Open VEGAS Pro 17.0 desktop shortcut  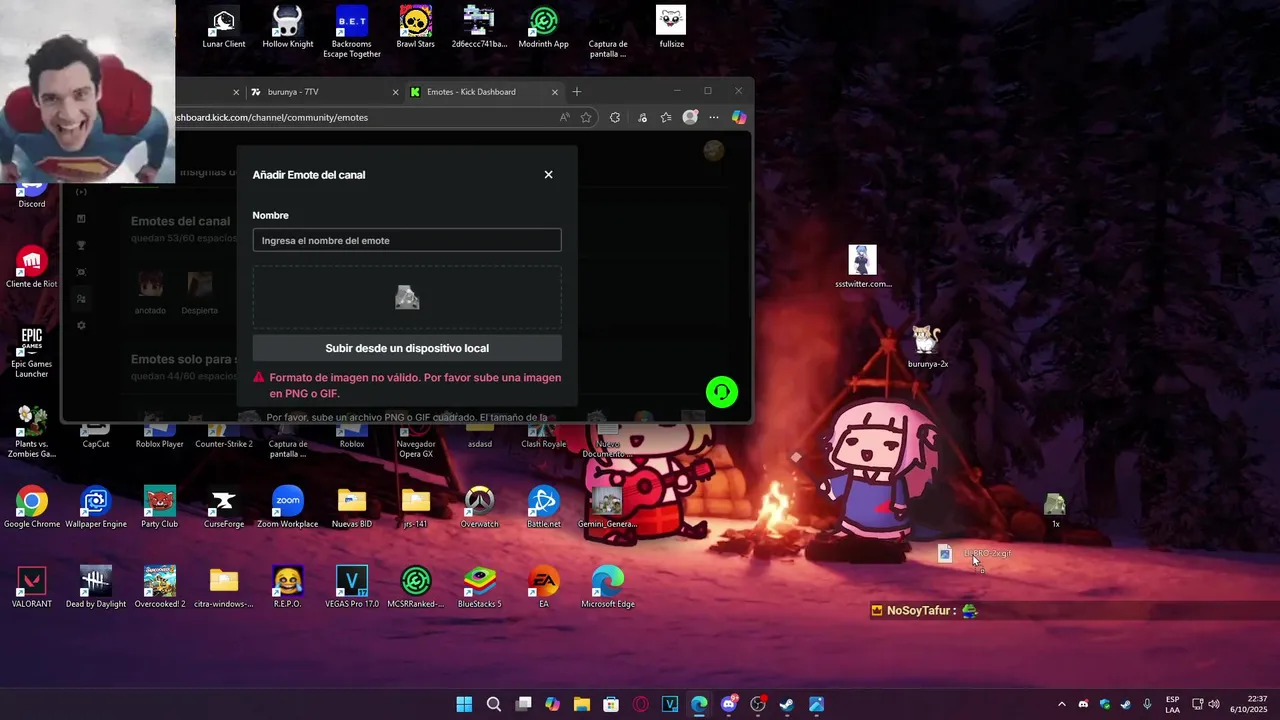pos(352,587)
